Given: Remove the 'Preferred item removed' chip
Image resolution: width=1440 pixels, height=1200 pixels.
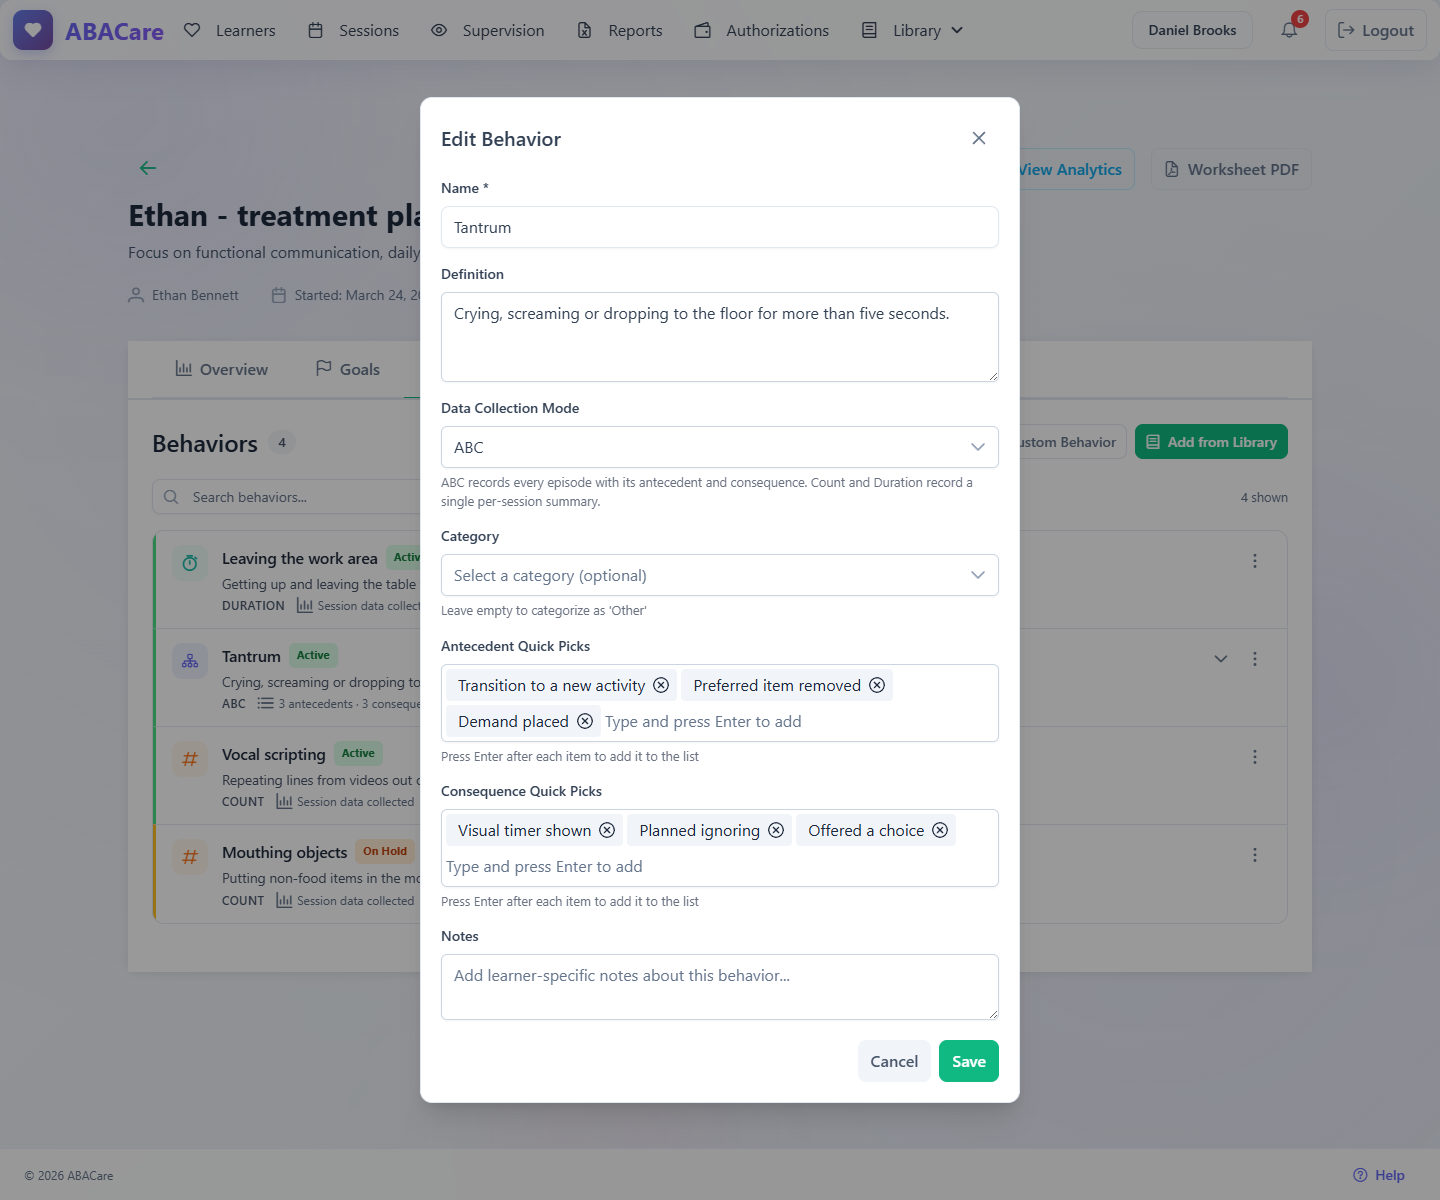Looking at the screenshot, I should [877, 685].
